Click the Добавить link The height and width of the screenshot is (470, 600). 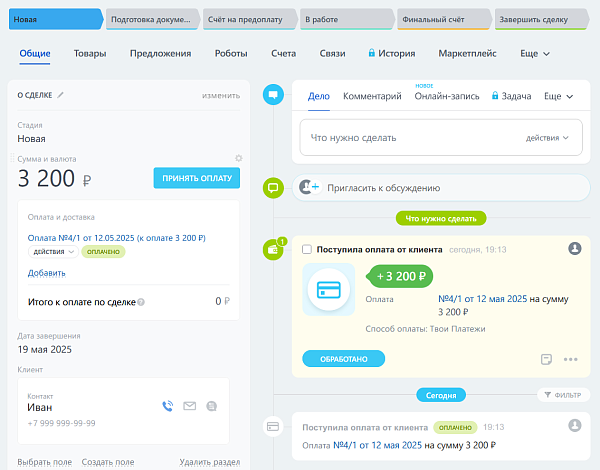click(x=47, y=273)
